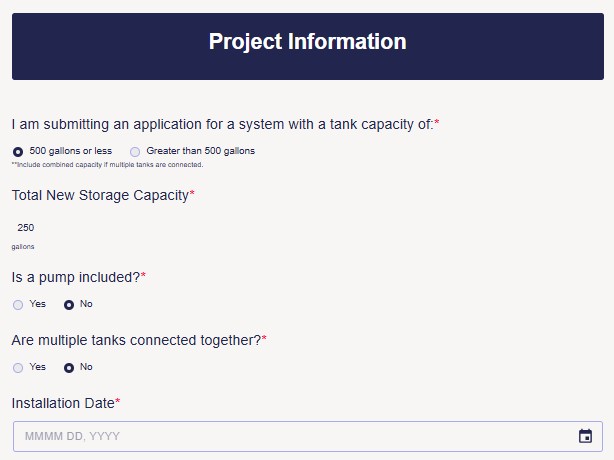The height and width of the screenshot is (460, 614).
Task: Click the tank capacity application question text
Action: [222, 124]
